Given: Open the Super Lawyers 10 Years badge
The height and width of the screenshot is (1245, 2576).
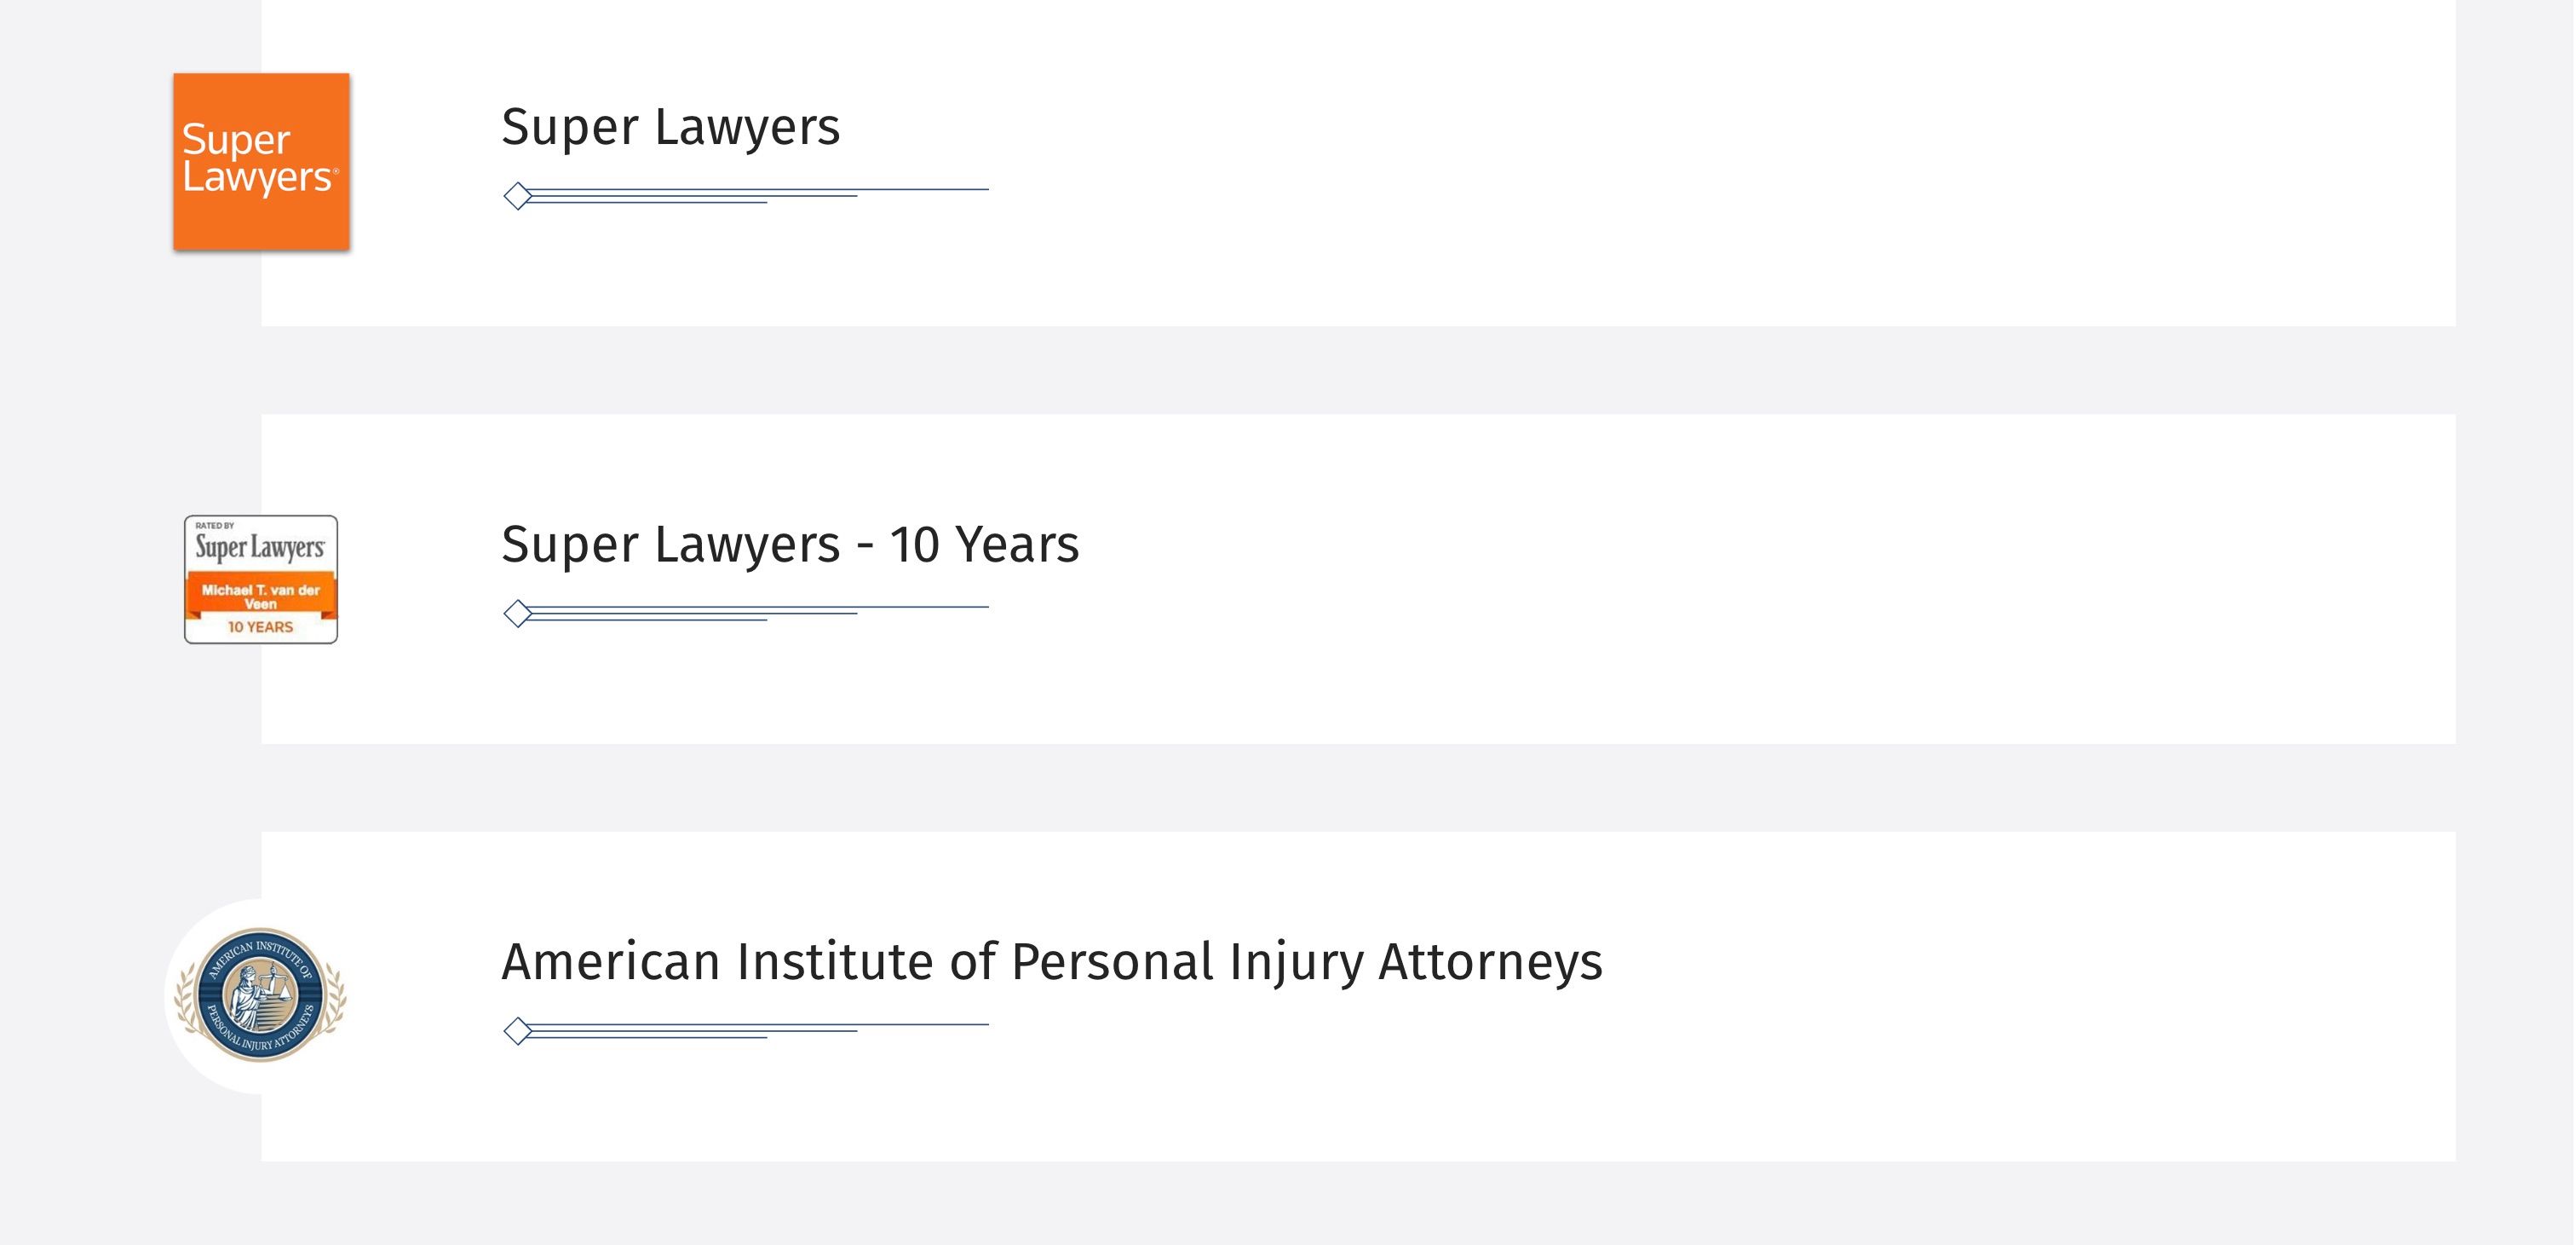Looking at the screenshot, I should pyautogui.click(x=261, y=579).
